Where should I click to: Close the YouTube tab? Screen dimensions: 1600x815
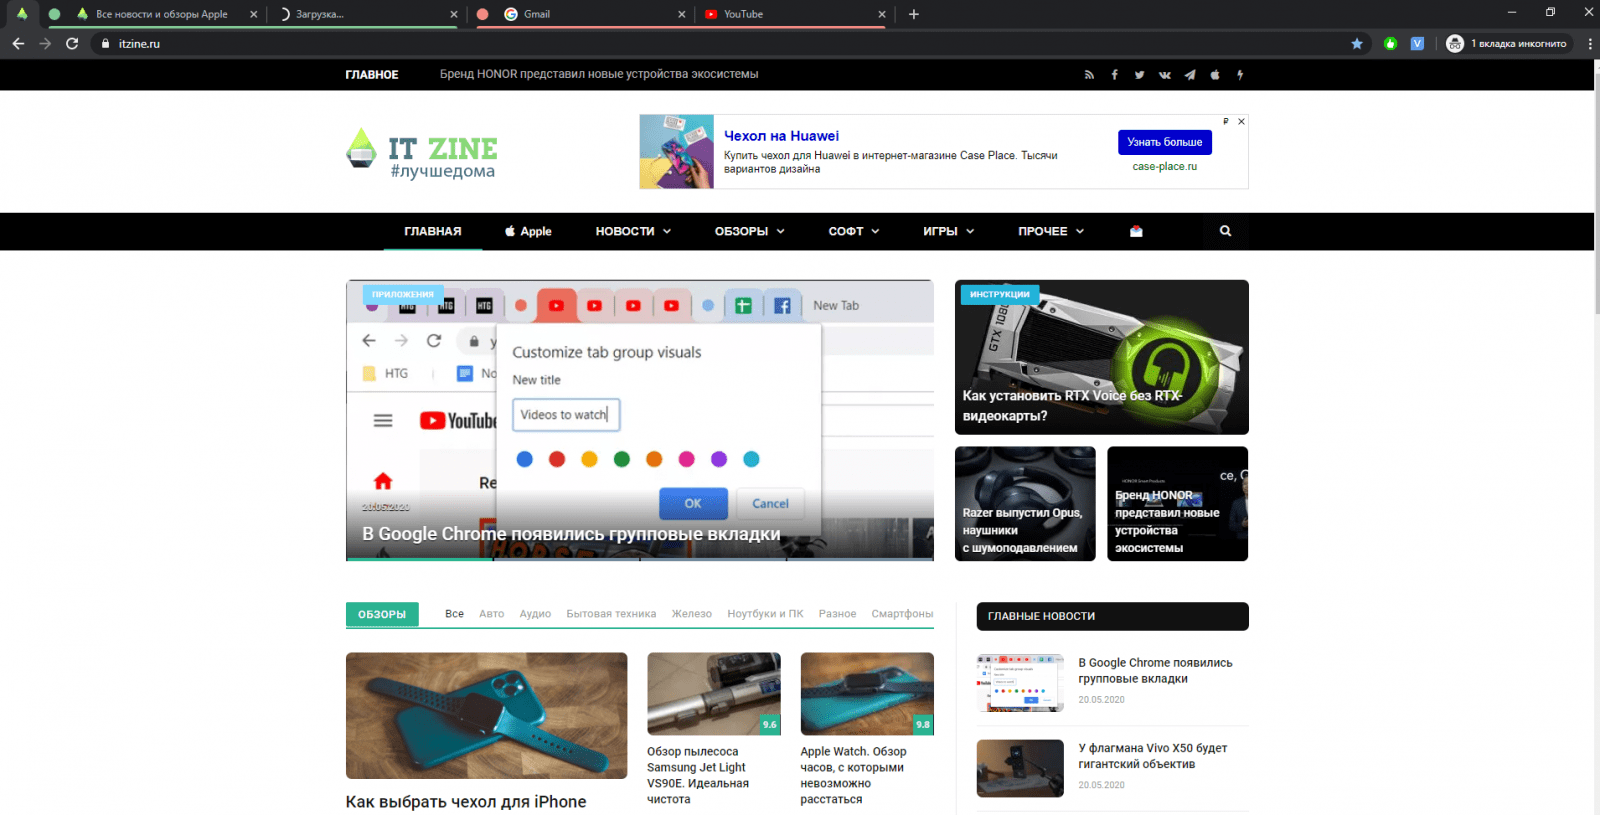coord(881,14)
